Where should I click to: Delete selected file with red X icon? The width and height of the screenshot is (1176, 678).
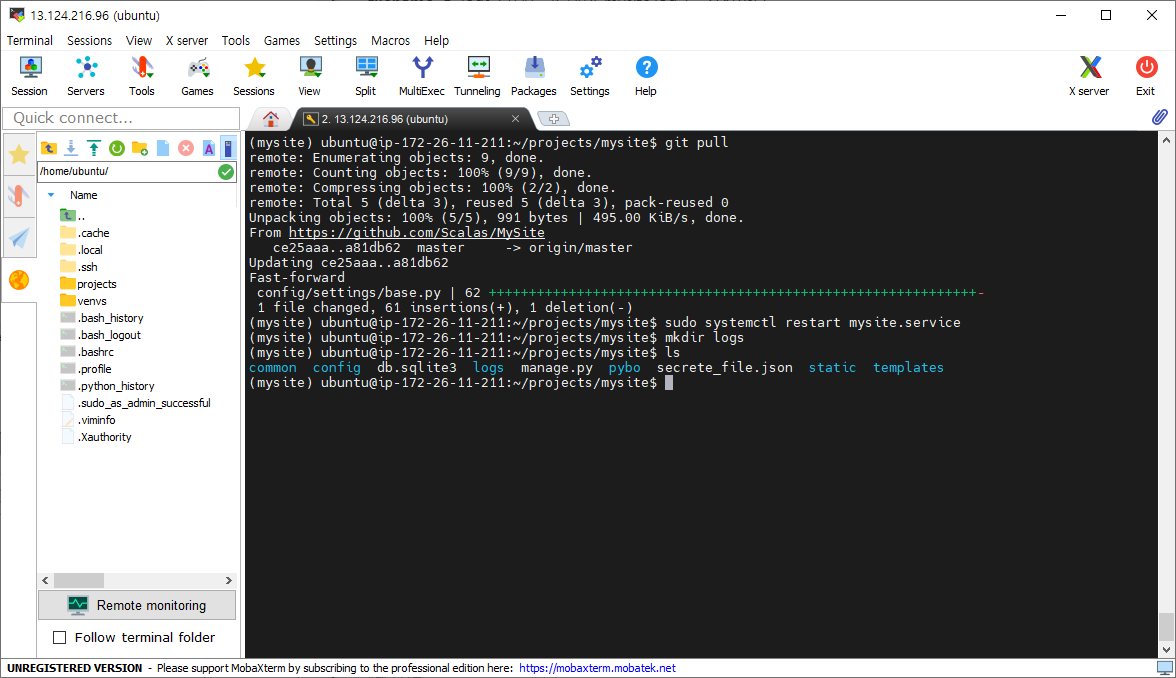186,148
